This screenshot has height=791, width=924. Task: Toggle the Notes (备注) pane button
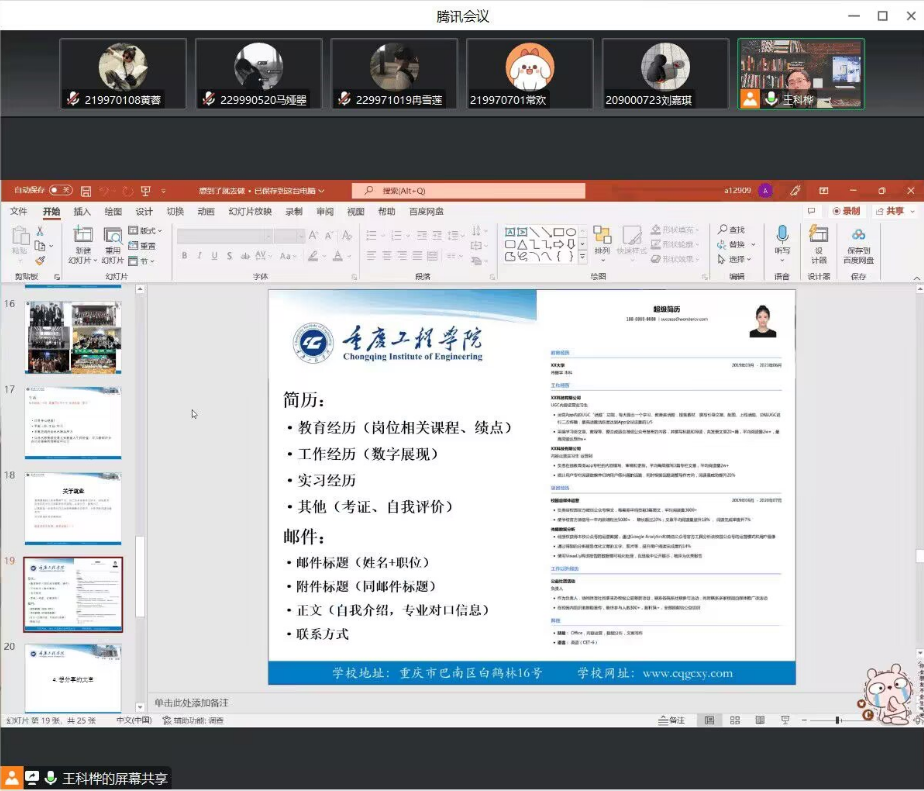(672, 720)
